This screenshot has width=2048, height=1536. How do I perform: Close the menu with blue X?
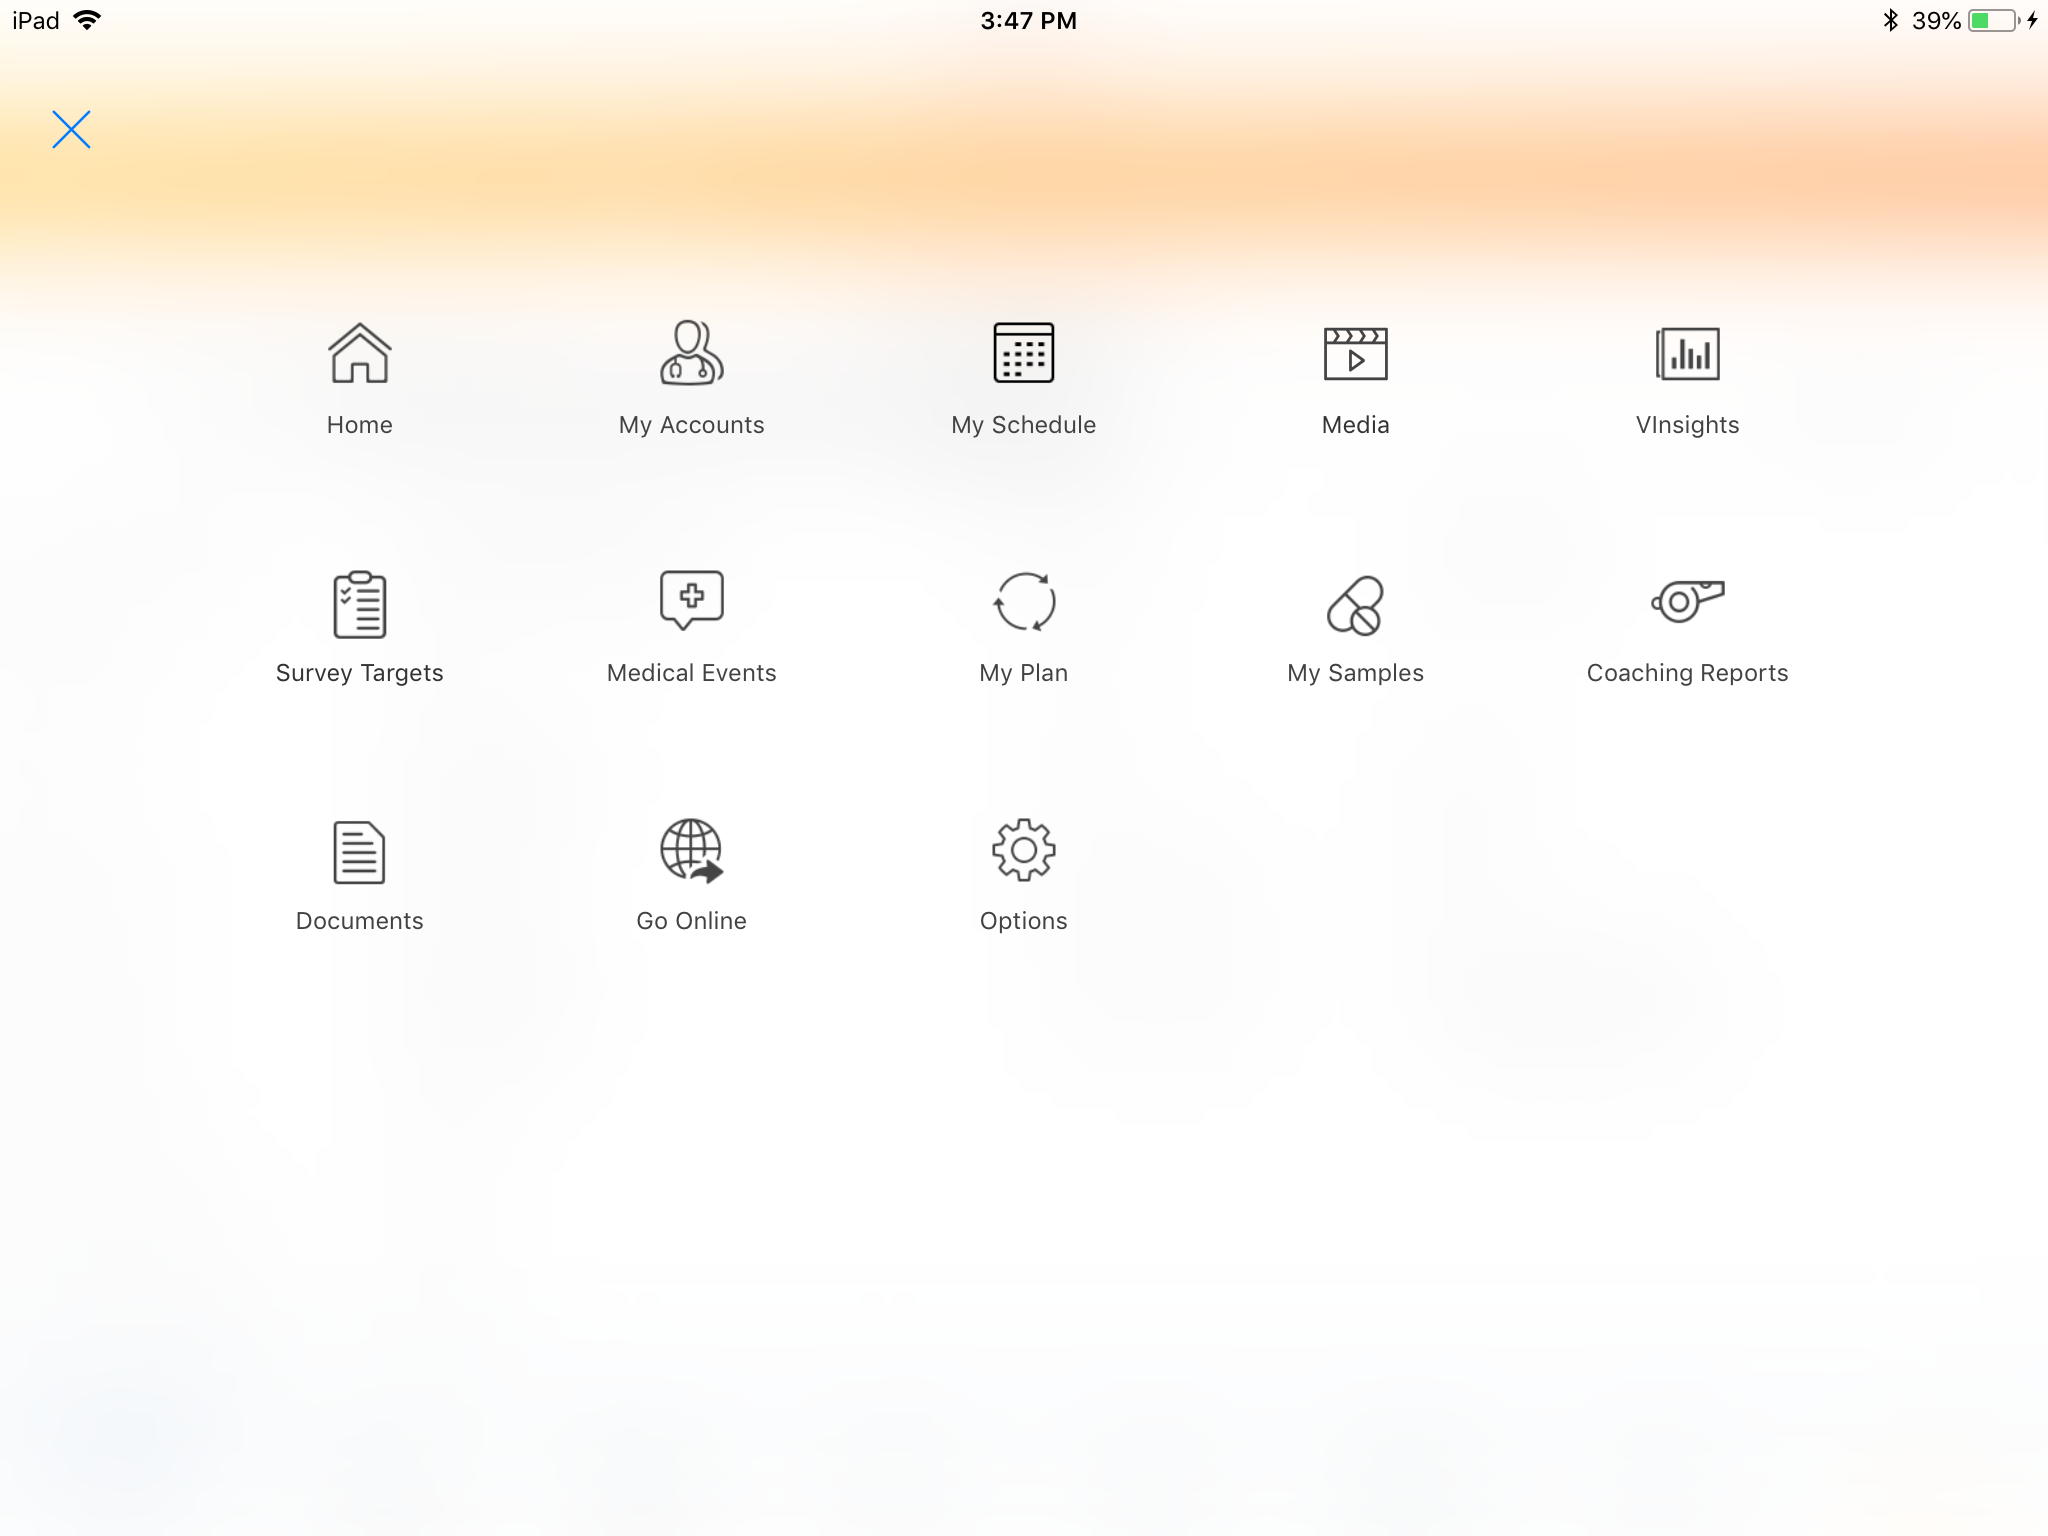tap(71, 129)
